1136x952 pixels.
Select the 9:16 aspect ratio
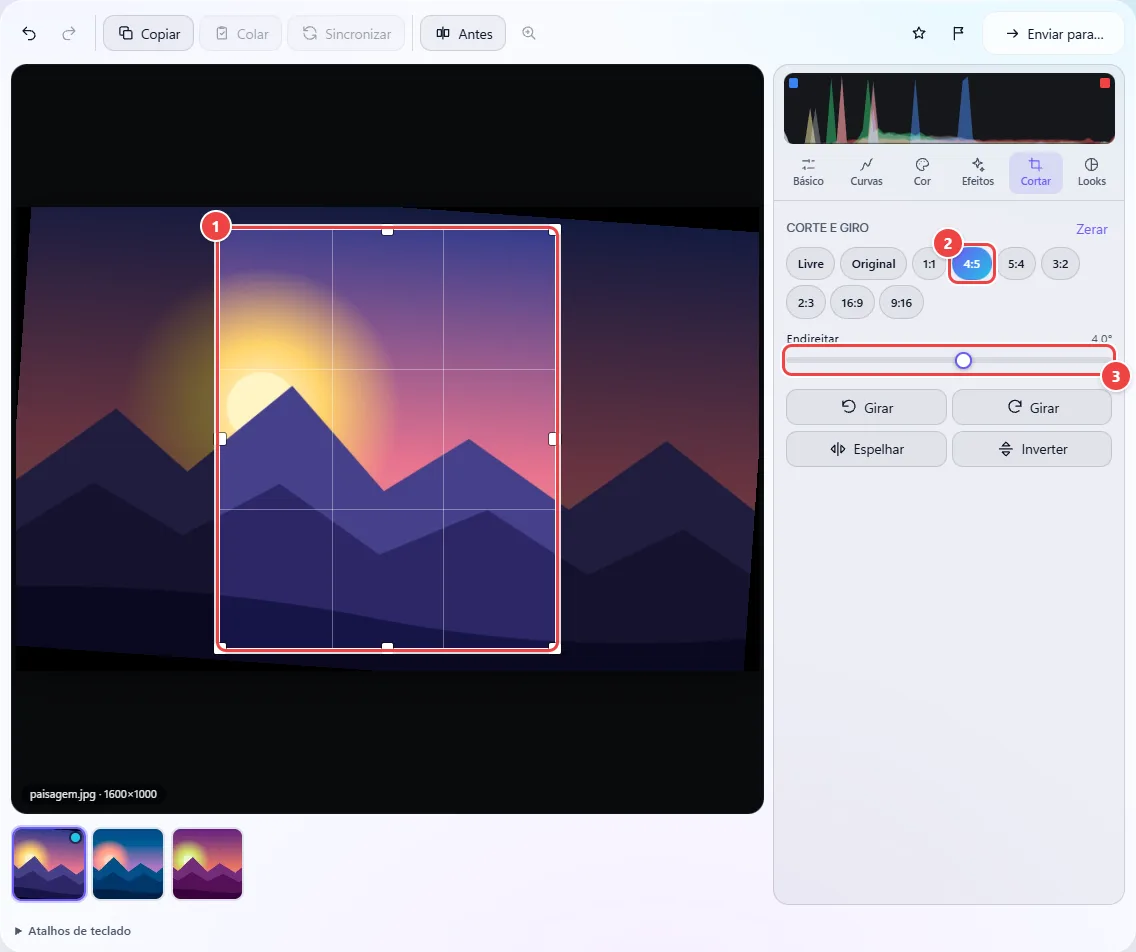pos(901,303)
